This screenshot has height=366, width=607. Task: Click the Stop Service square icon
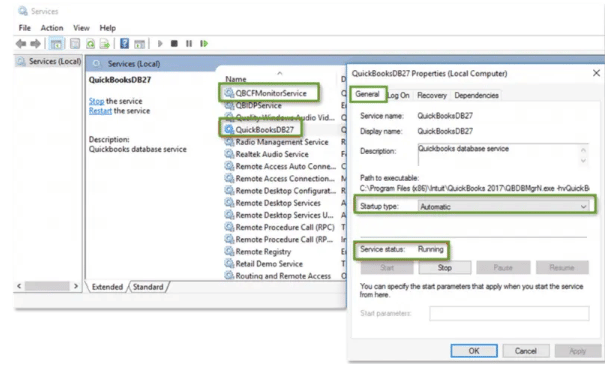174,44
